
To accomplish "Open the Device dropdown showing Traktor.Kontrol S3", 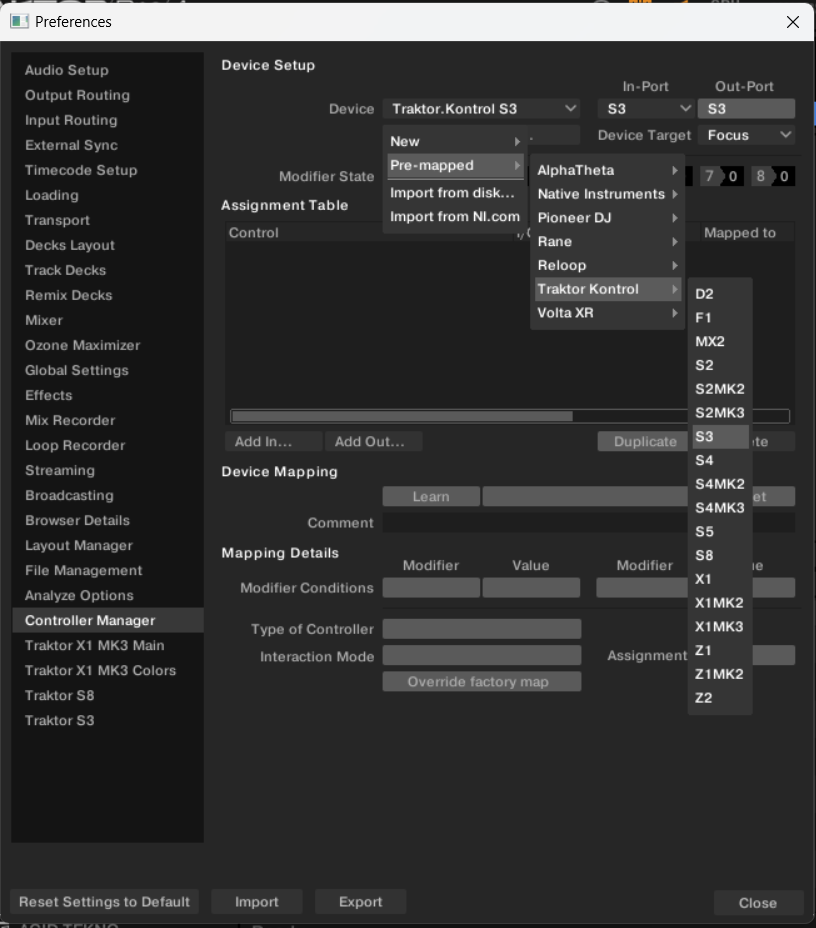I will [x=481, y=109].
